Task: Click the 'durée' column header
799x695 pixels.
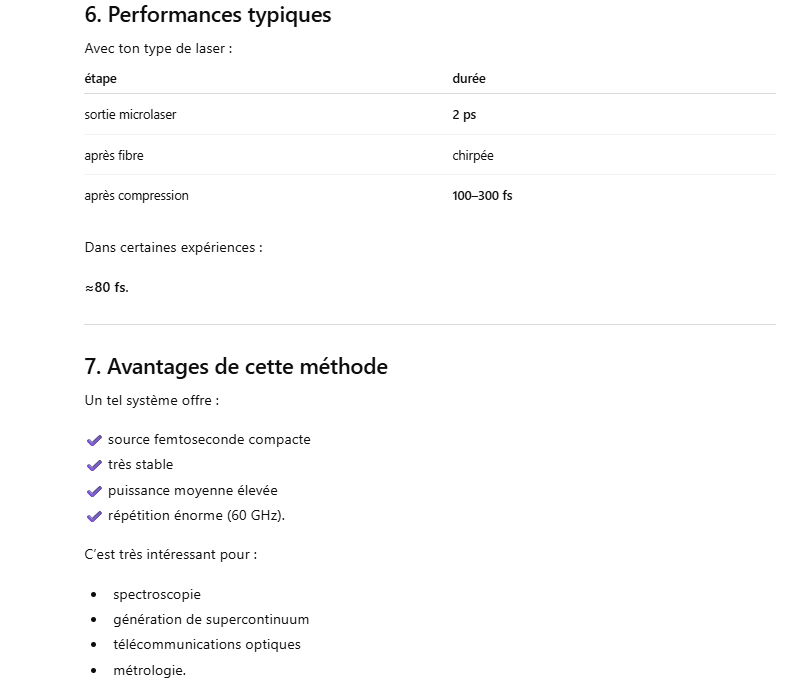Action: click(x=468, y=79)
